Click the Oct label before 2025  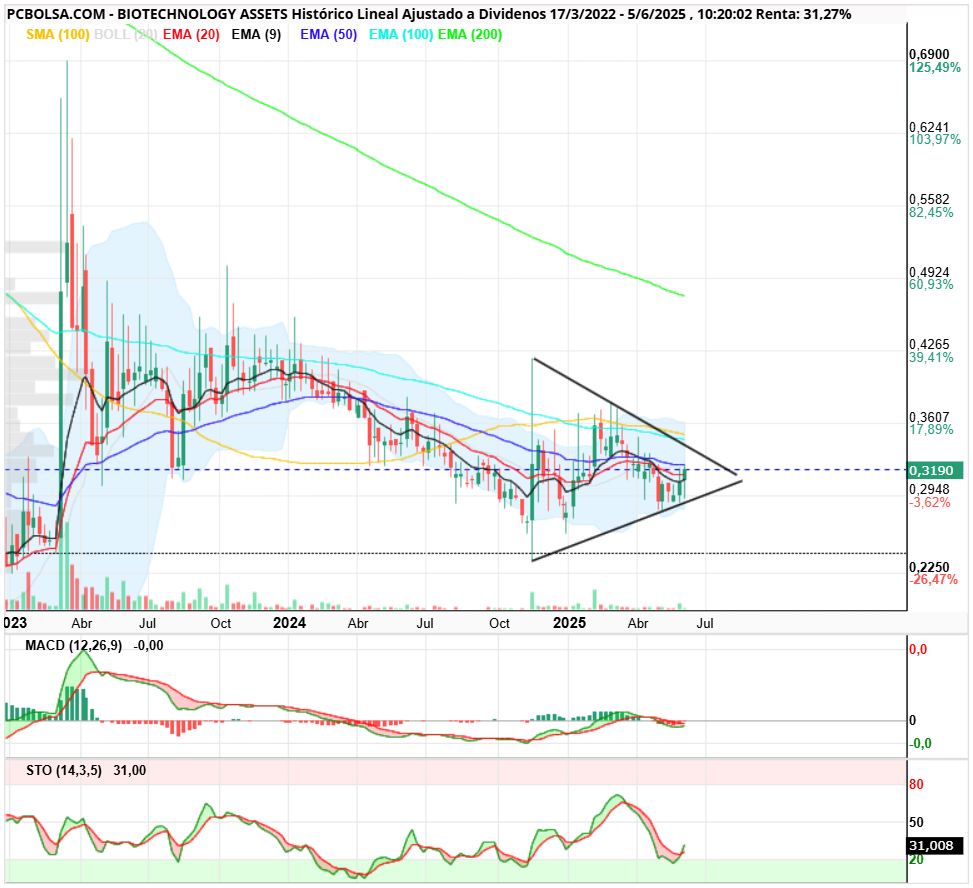499,624
